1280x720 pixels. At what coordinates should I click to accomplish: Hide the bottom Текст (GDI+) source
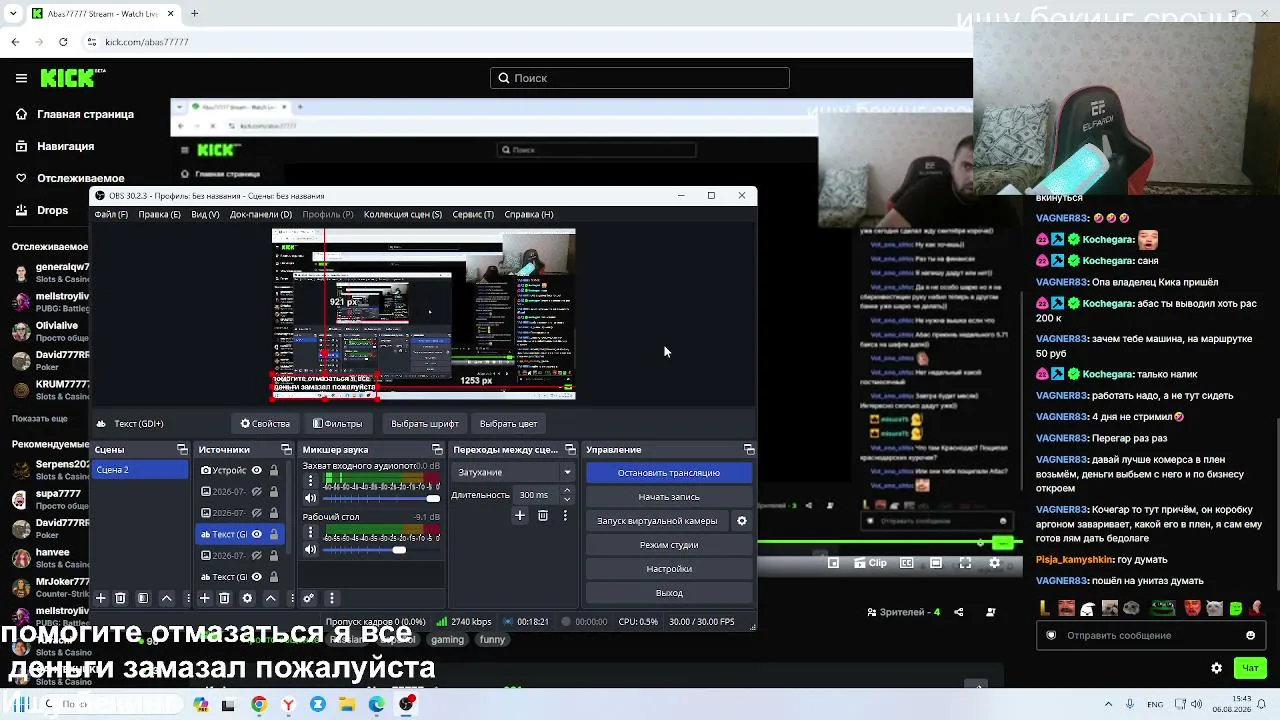(257, 577)
